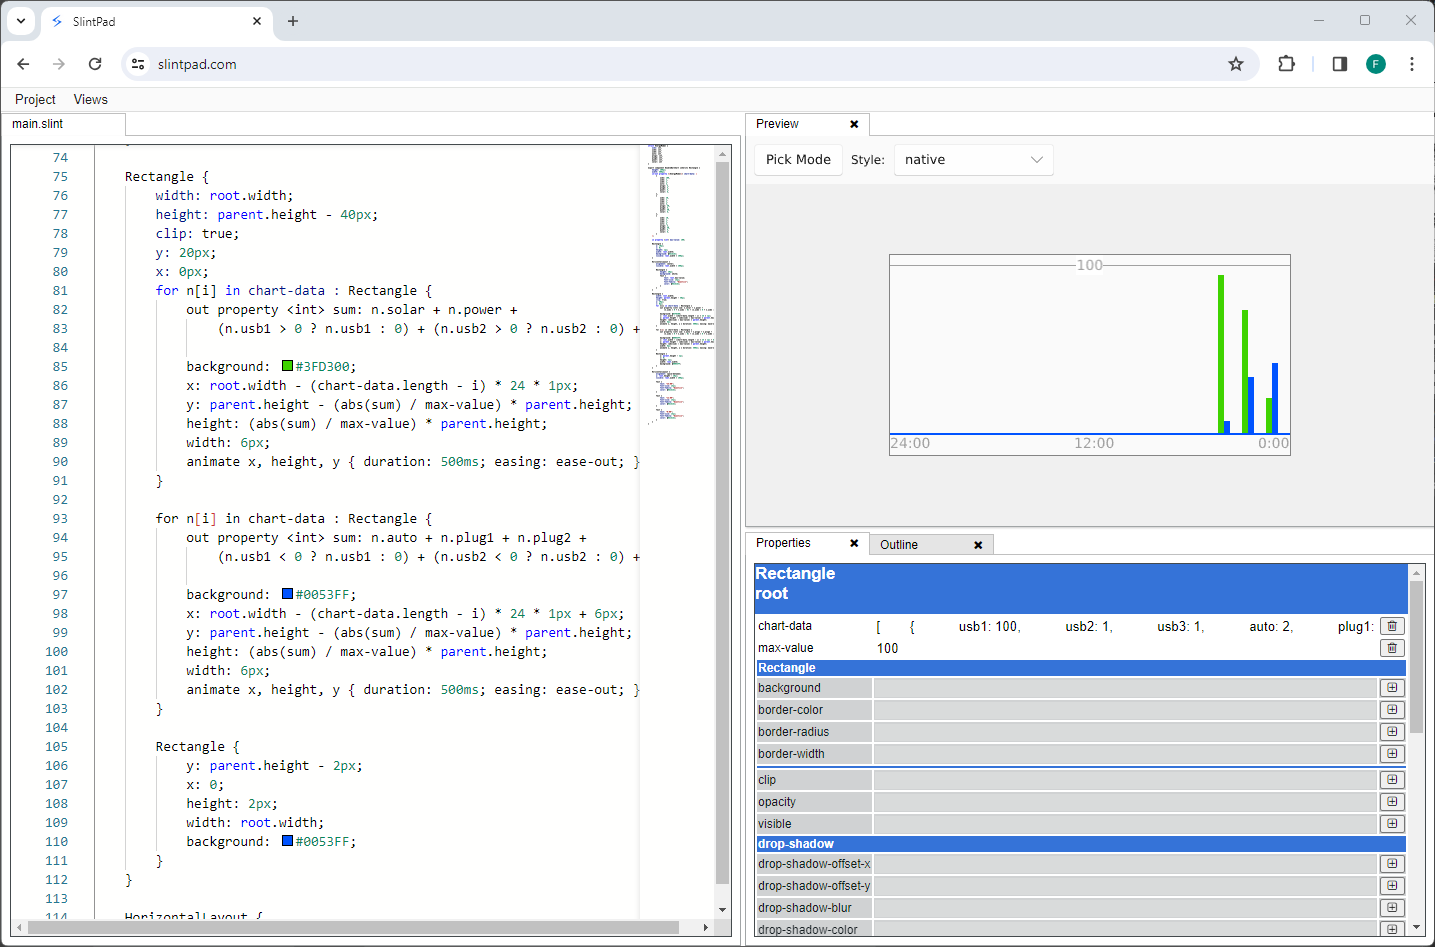Click the plus icon next to border-radius
The height and width of the screenshot is (947, 1435).
click(1391, 731)
